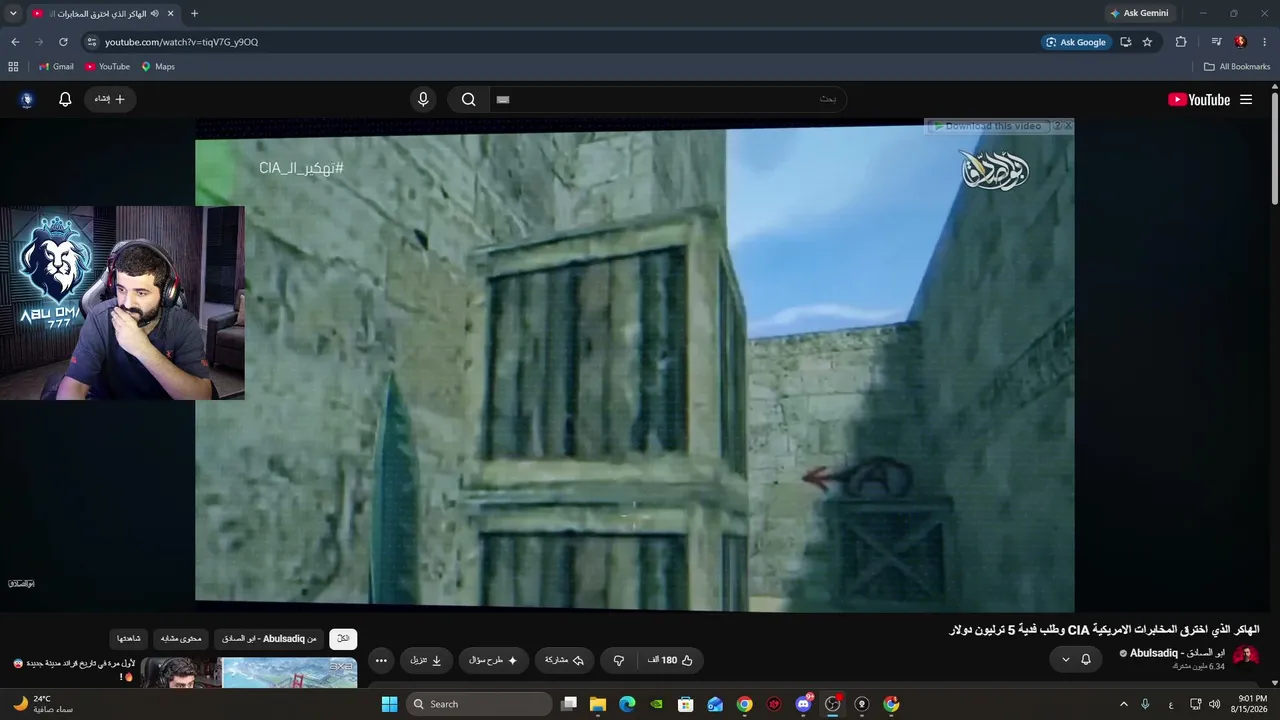Select the 'الكل' filter chip

pyautogui.click(x=343, y=638)
